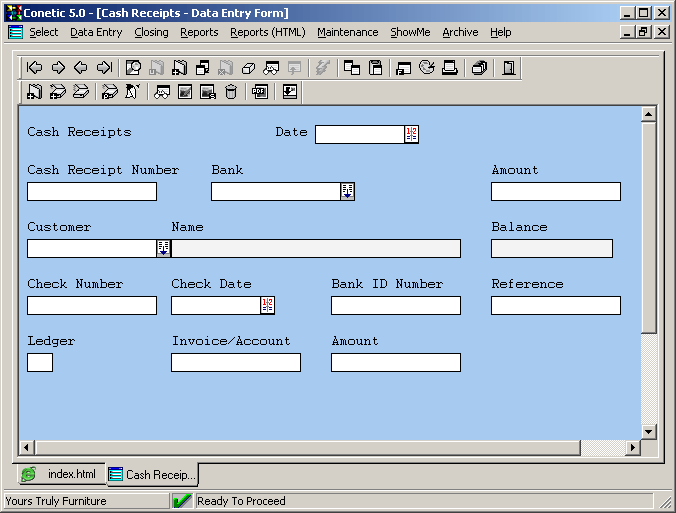This screenshot has width=676, height=513.
Task: Click into the Bank ID Number field
Action: (x=395, y=305)
